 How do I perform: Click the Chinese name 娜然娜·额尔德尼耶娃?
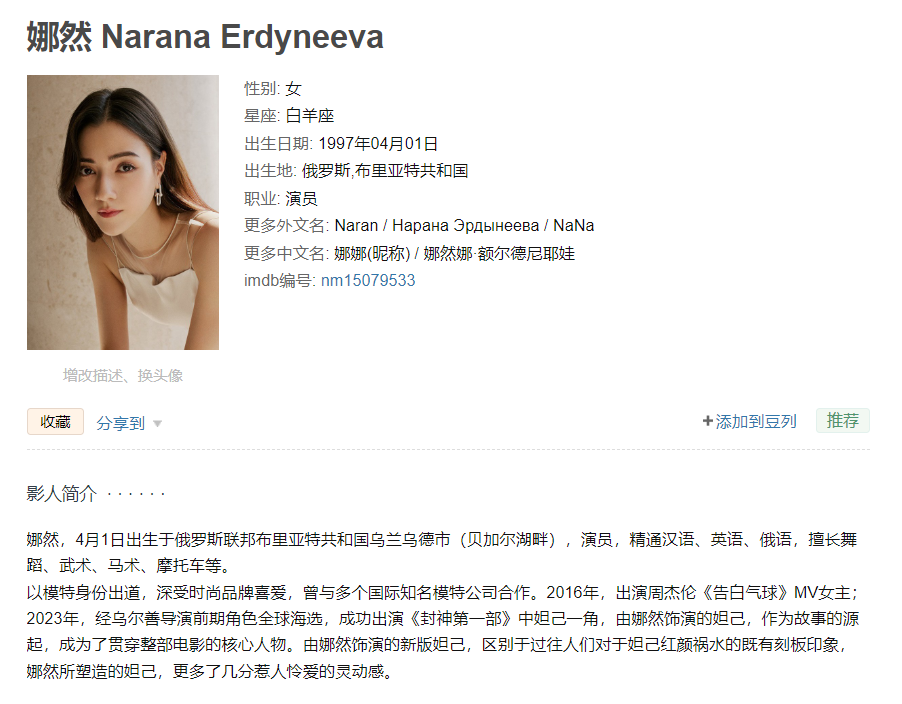coord(499,253)
